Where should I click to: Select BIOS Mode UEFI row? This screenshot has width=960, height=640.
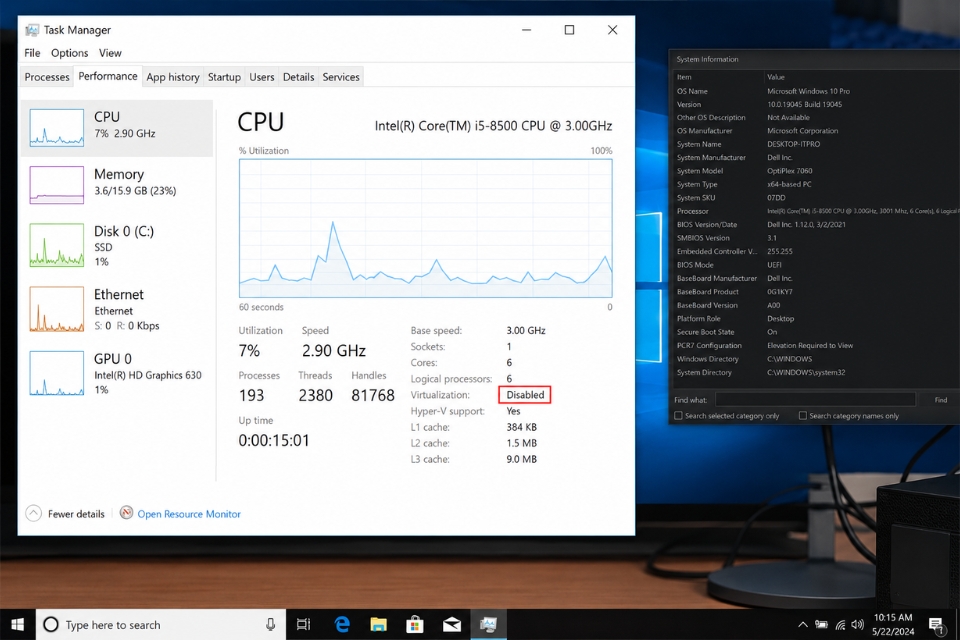coord(816,265)
